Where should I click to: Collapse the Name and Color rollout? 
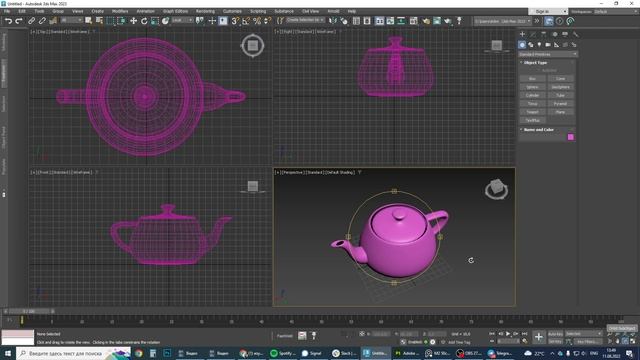pyautogui.click(x=538, y=130)
